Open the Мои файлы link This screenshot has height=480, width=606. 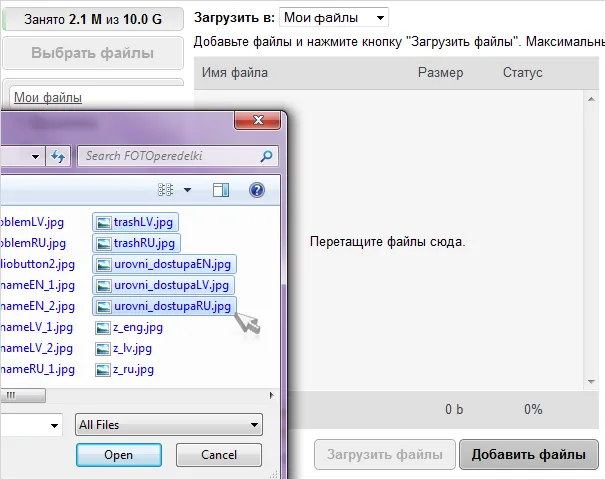[48, 97]
